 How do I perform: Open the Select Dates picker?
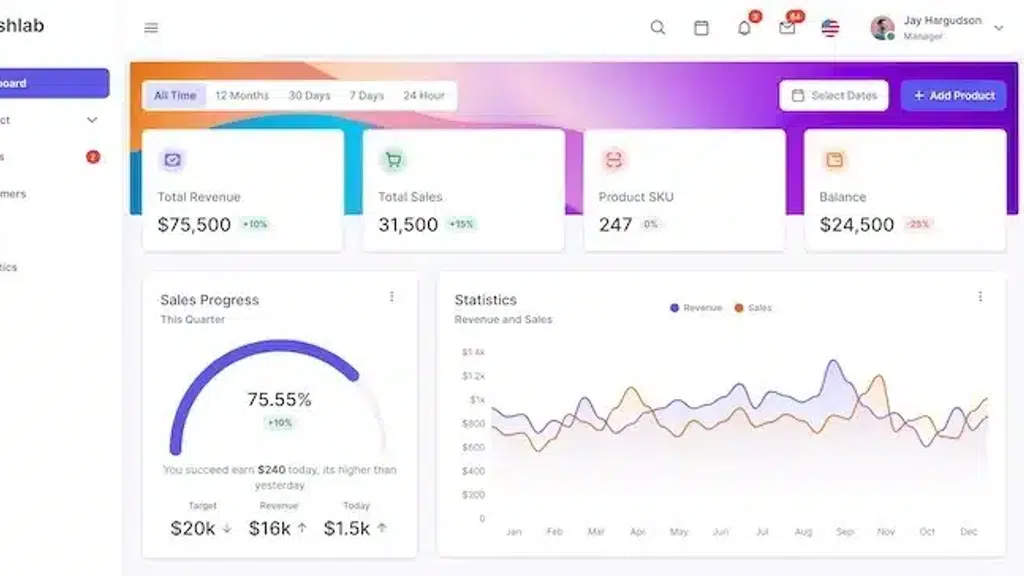click(x=833, y=95)
